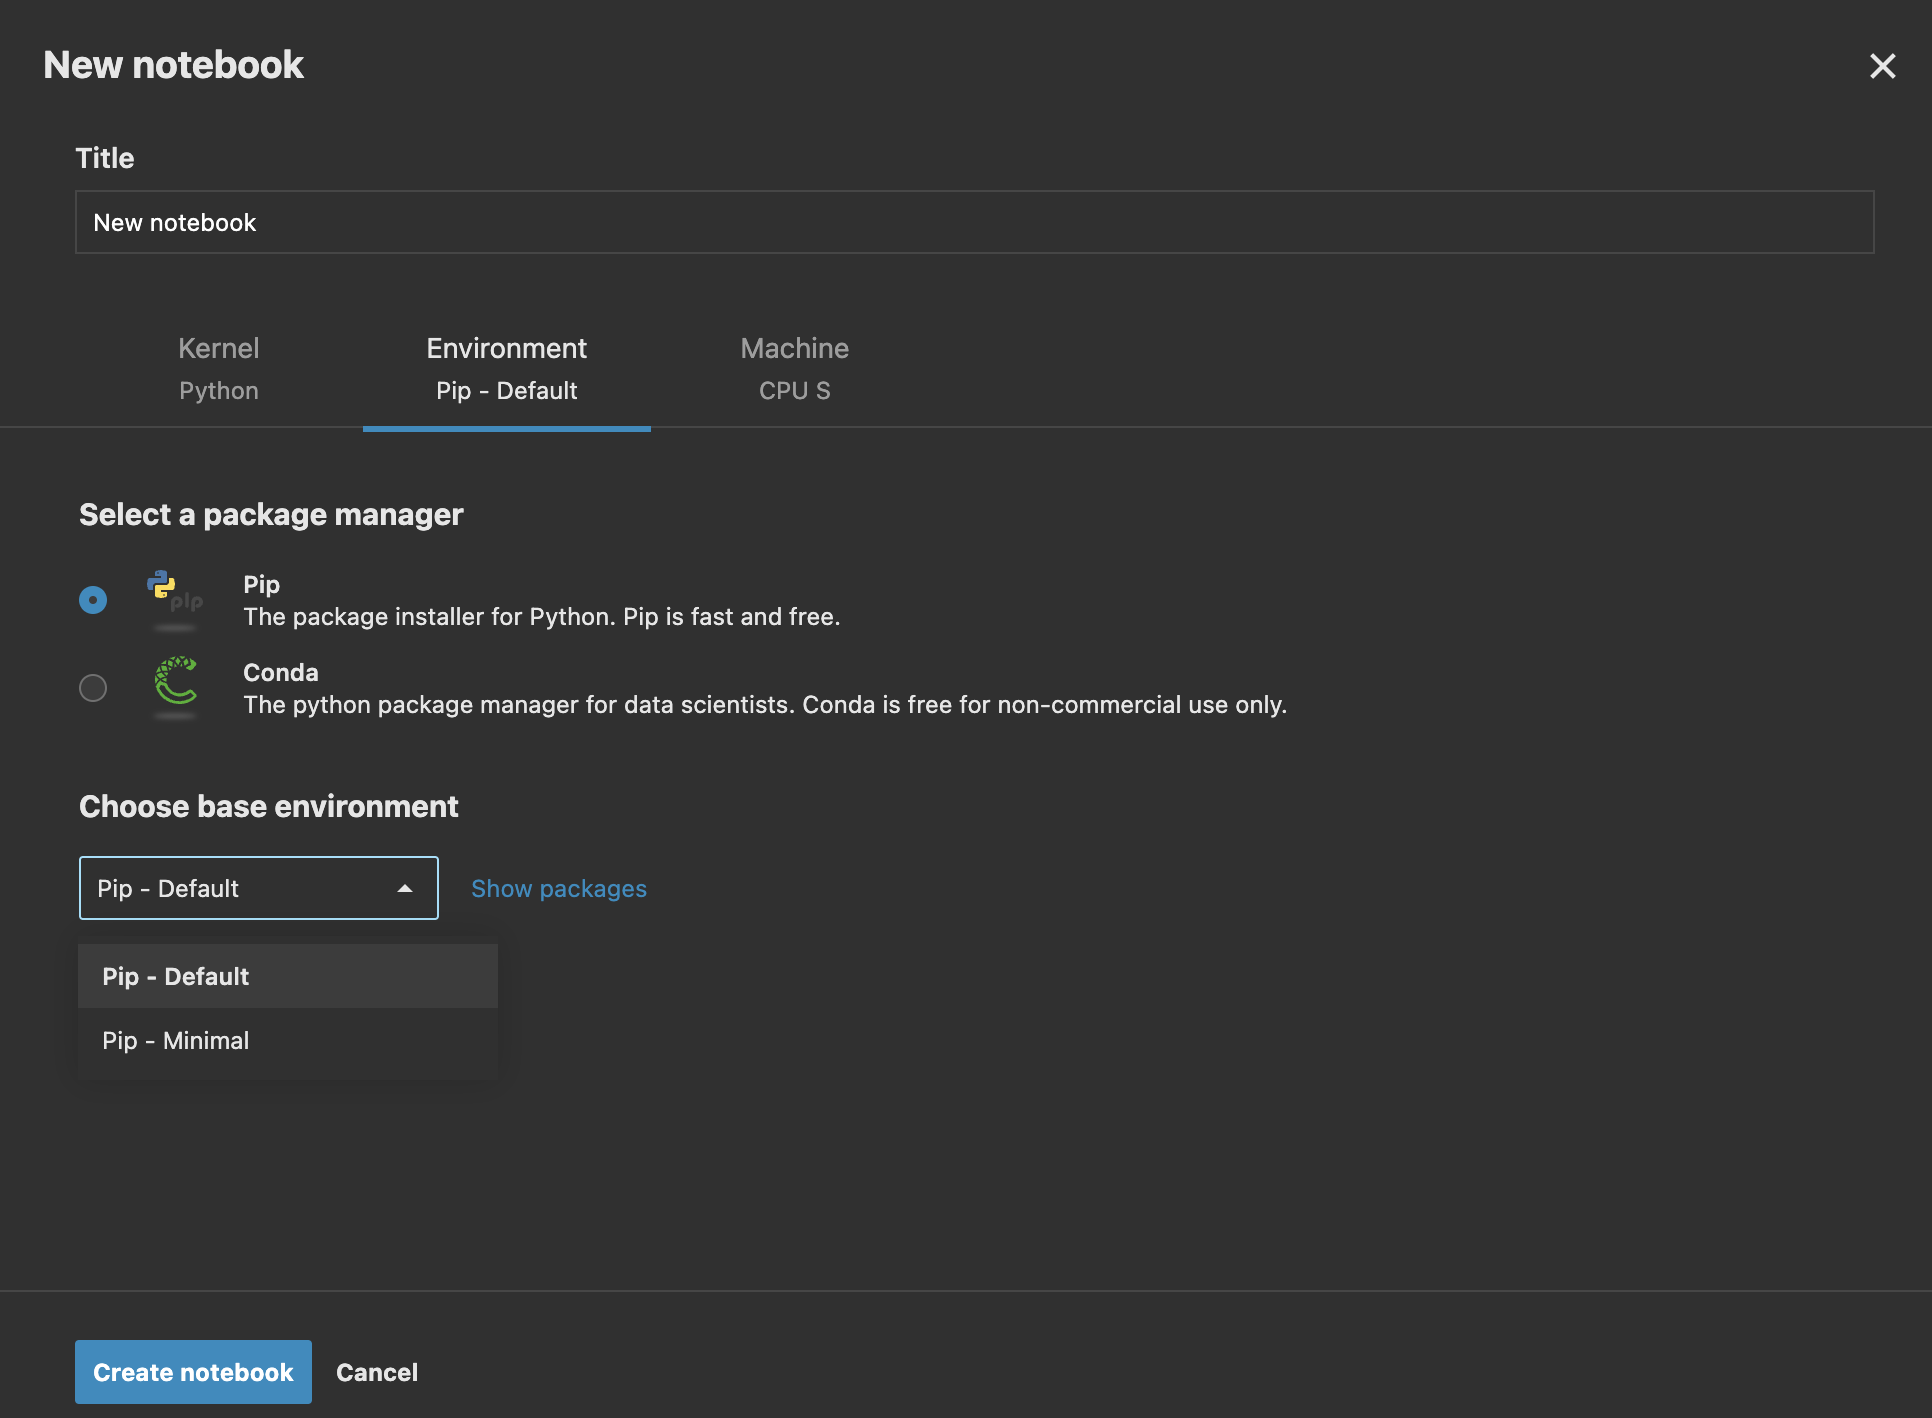Click the Conda snake logo icon
The width and height of the screenshot is (1932, 1418).
(176, 687)
